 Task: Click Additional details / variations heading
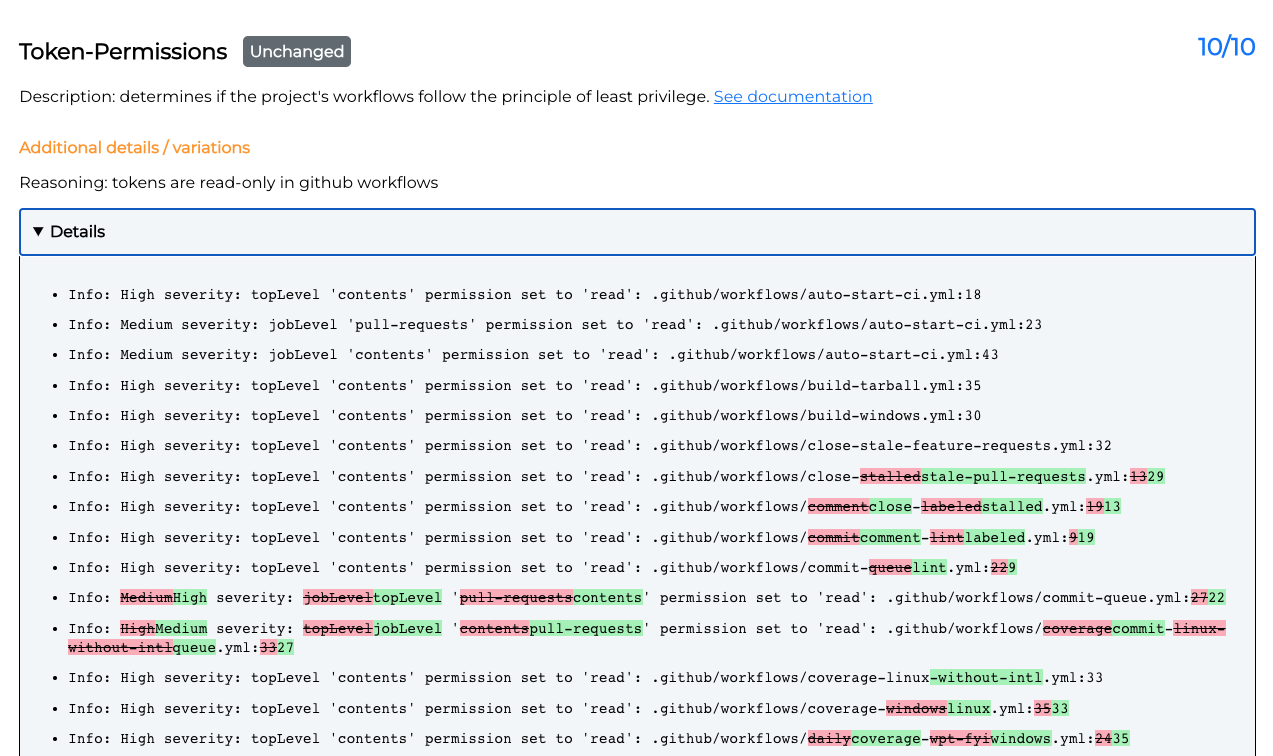click(135, 148)
